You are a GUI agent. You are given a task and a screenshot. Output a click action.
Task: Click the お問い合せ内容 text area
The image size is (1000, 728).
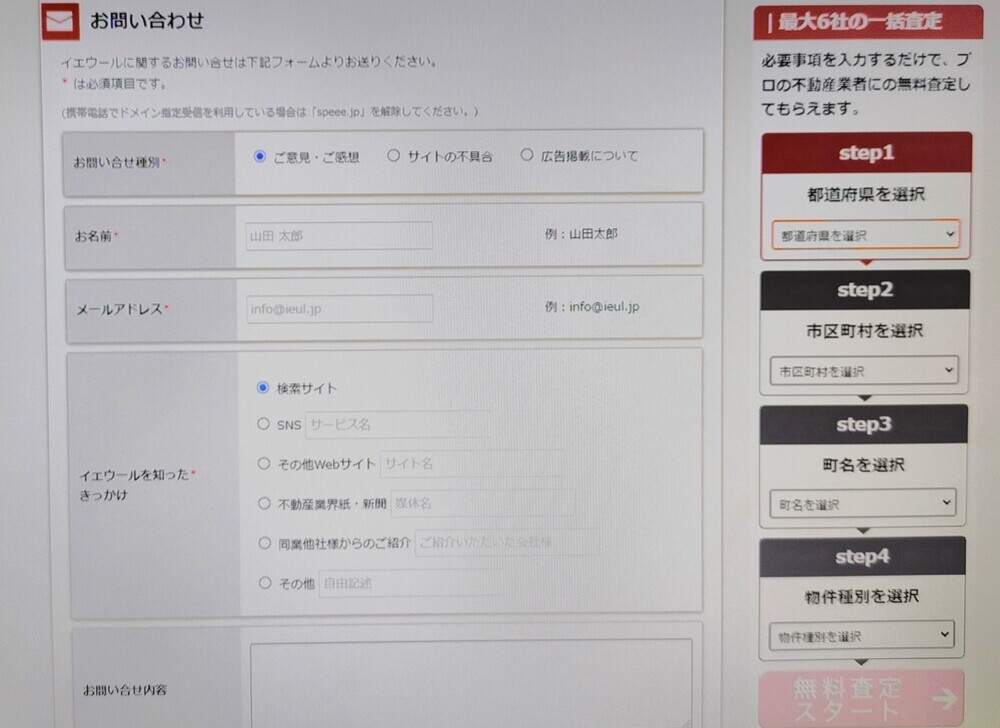(x=471, y=684)
